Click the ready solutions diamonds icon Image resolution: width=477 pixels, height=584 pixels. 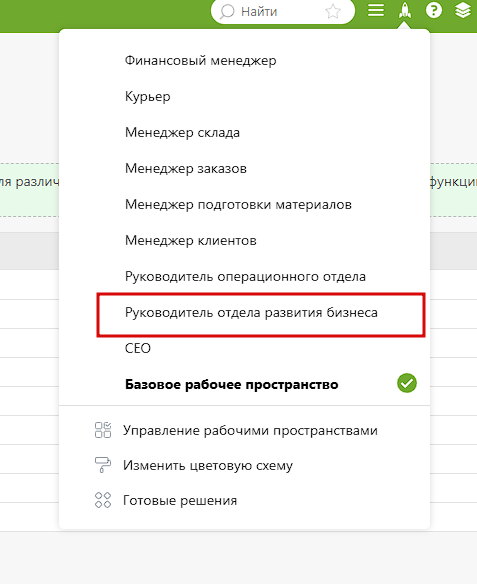point(103,500)
